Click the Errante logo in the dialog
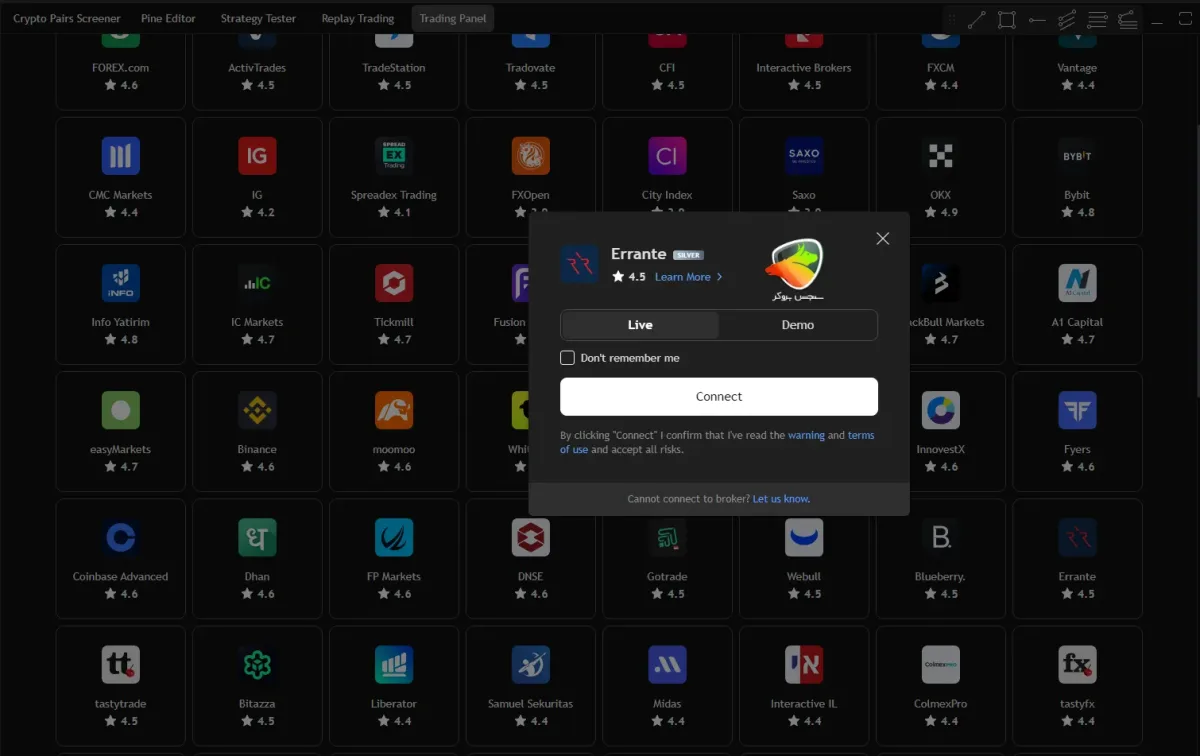The height and width of the screenshot is (756, 1200). coord(580,264)
